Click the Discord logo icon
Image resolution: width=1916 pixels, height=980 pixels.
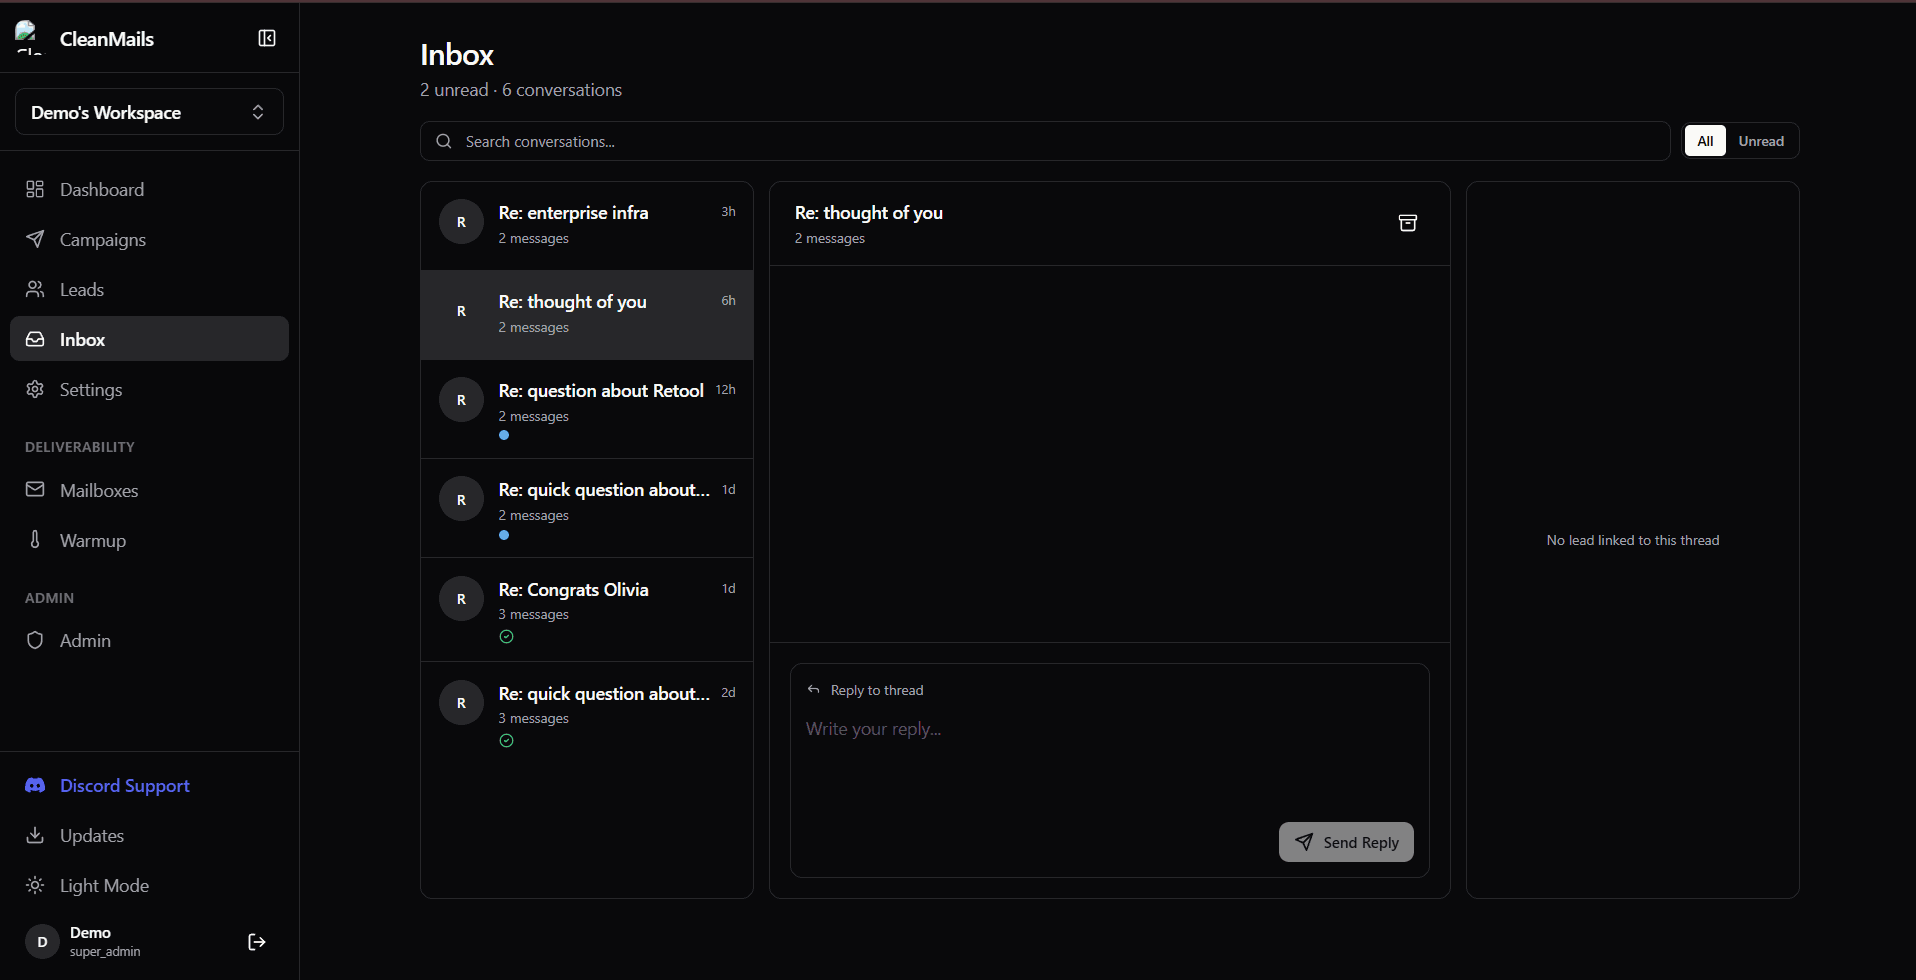pyautogui.click(x=35, y=785)
